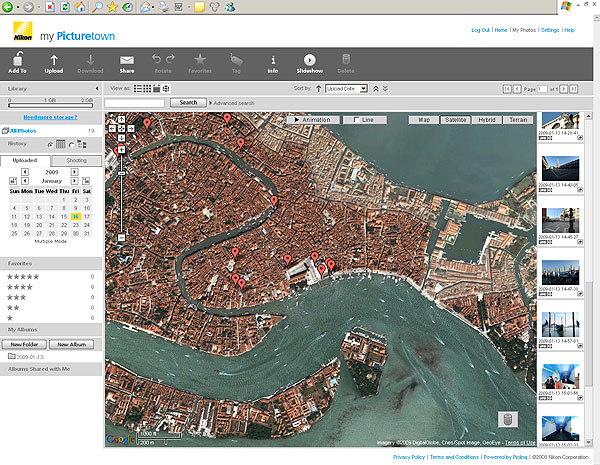
Task: Select the second History radio button
Action: click(x=71, y=145)
